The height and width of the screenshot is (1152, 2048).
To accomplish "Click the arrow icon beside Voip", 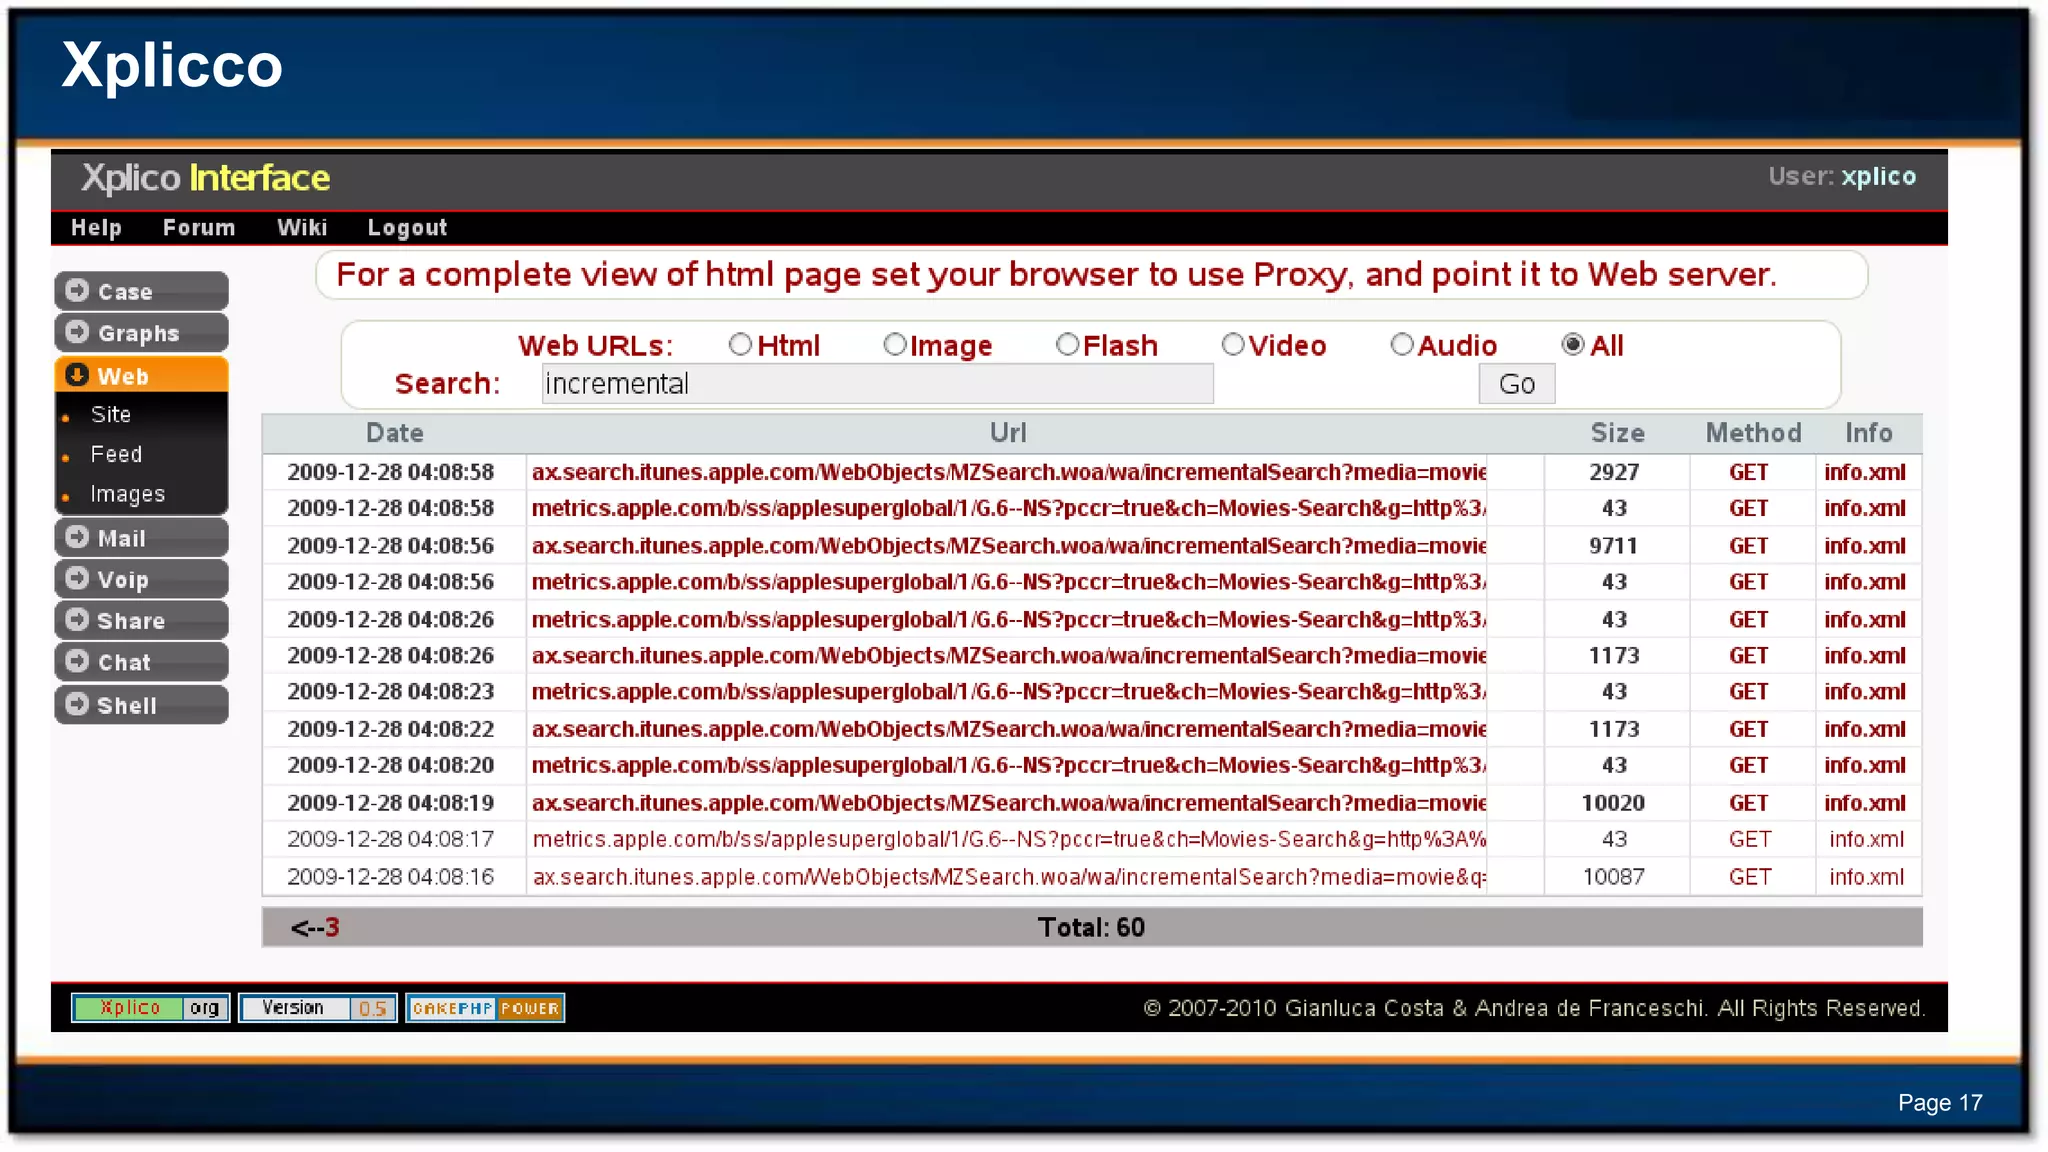I will tap(77, 578).
